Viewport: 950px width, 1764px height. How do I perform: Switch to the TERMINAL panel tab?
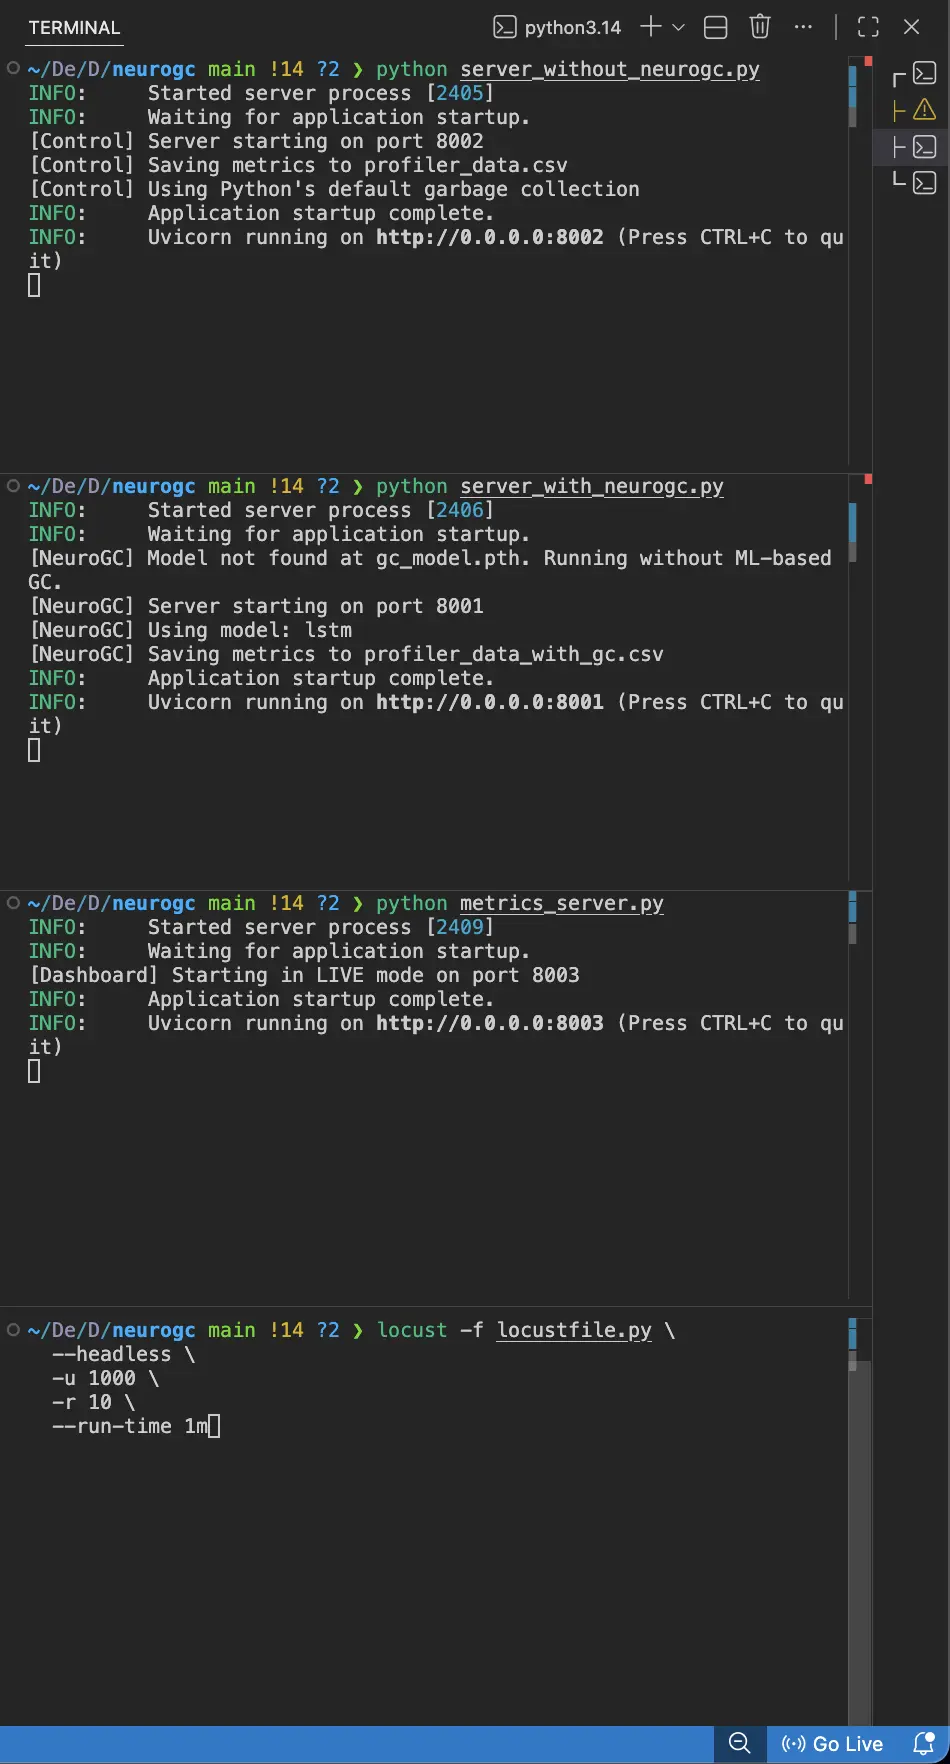tap(74, 28)
